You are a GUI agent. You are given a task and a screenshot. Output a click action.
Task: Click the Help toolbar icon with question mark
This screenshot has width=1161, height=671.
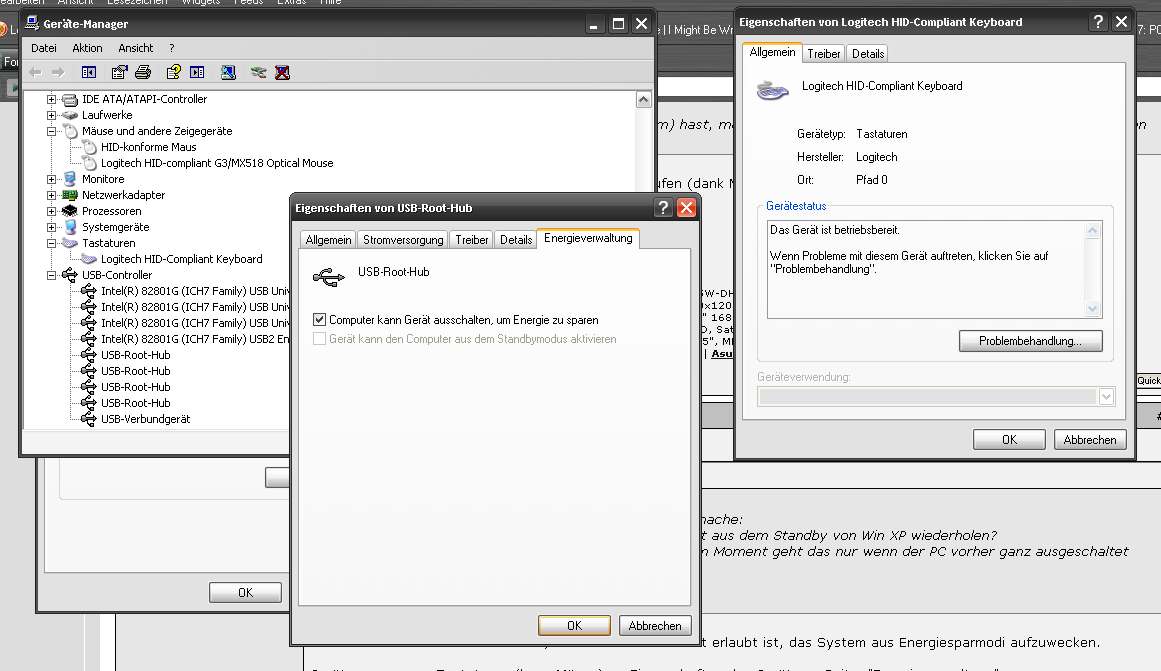pyautogui.click(x=174, y=72)
